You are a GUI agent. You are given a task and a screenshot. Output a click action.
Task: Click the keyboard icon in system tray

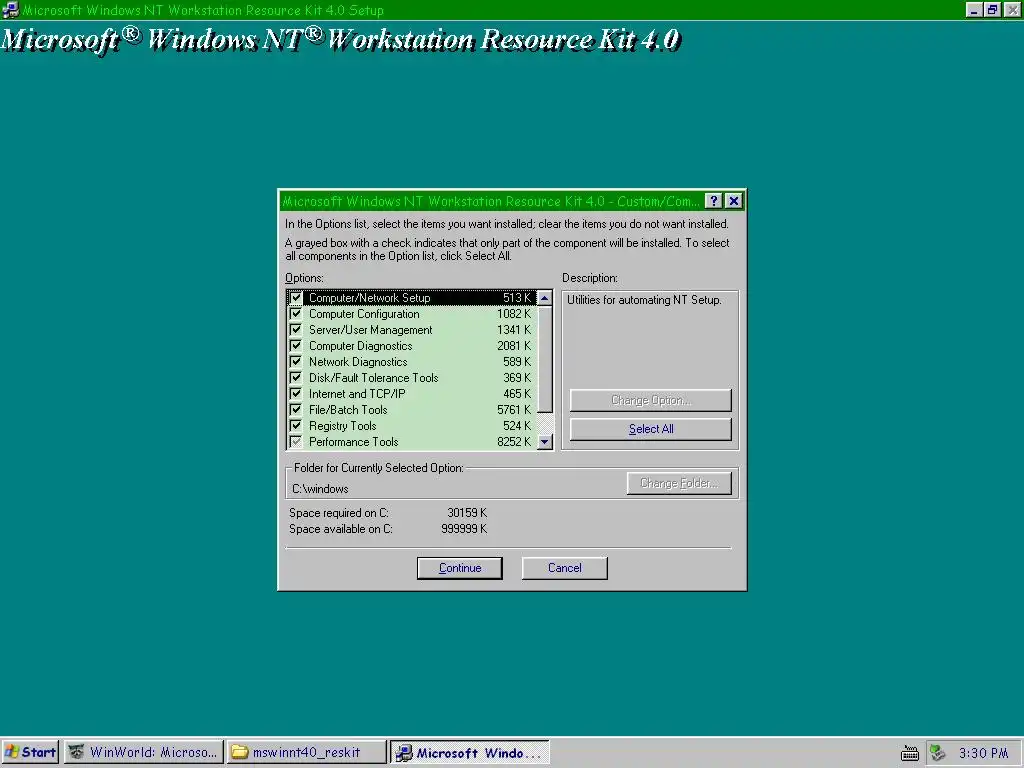910,753
